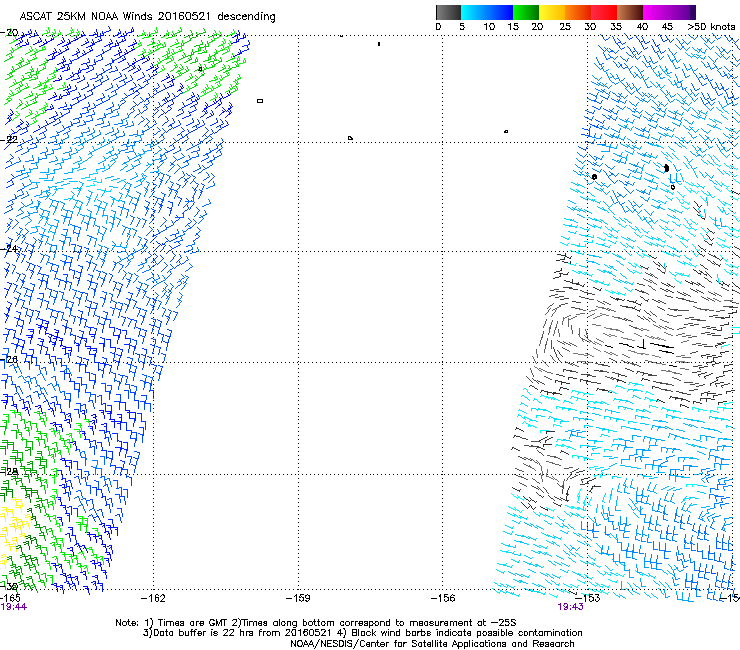The width and height of the screenshot is (740, 650).
Task: Click the light cyan segment of the legend
Action: 474,12
